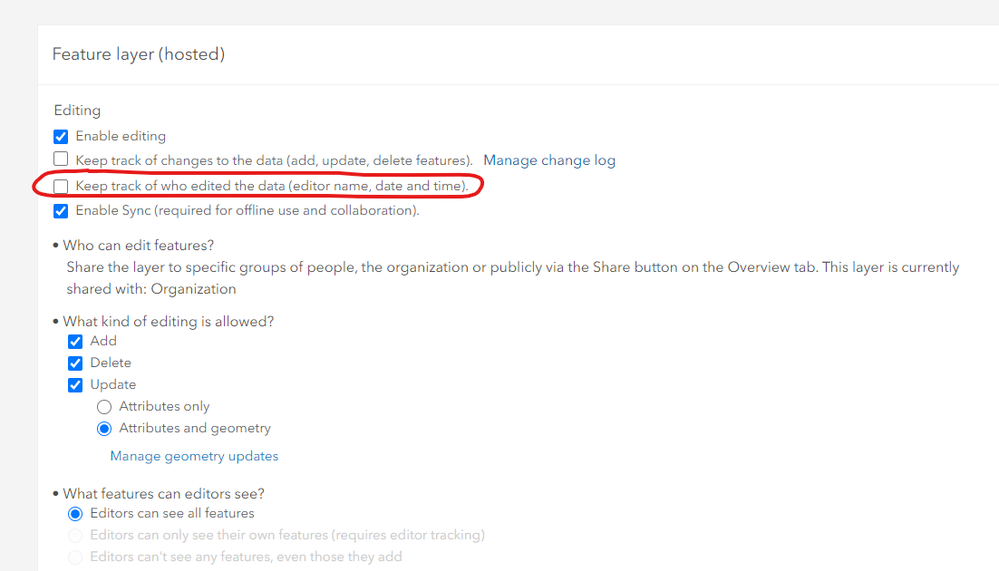The width and height of the screenshot is (999, 571).
Task: Open the Manage geometry updates link
Action: [194, 456]
